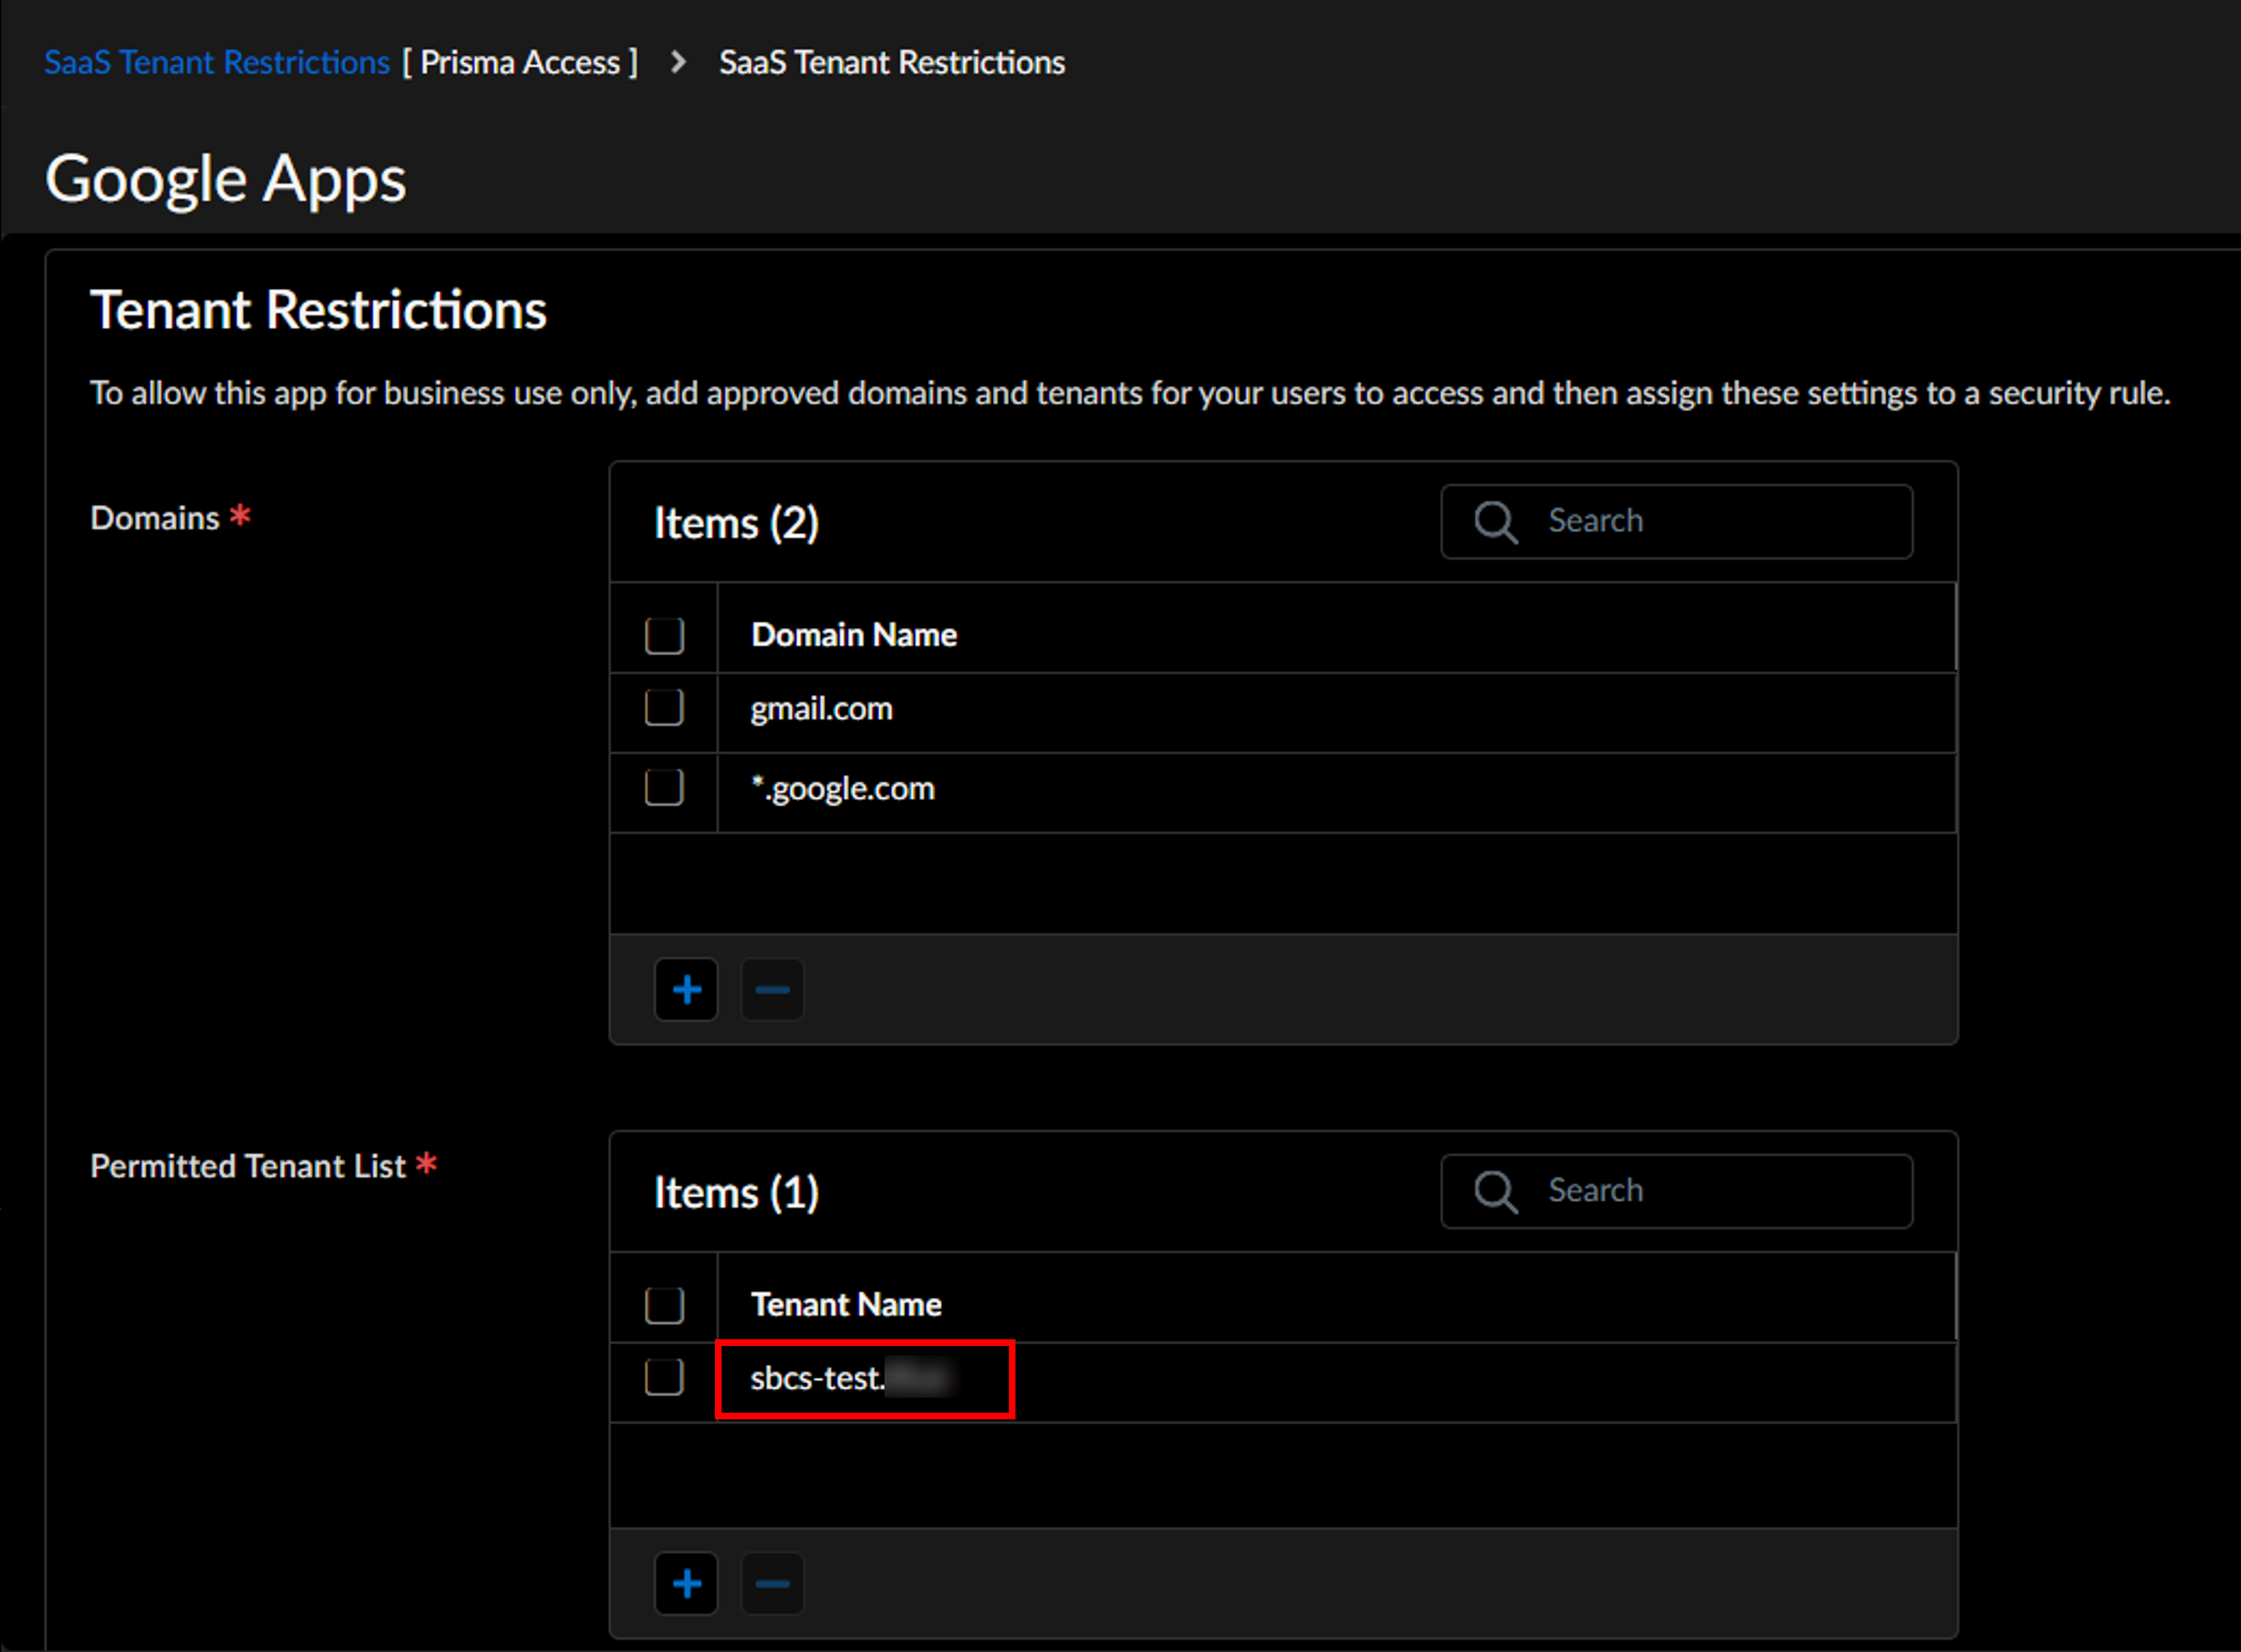Click the magnifier icon in the Domains search box

pyautogui.click(x=1496, y=522)
